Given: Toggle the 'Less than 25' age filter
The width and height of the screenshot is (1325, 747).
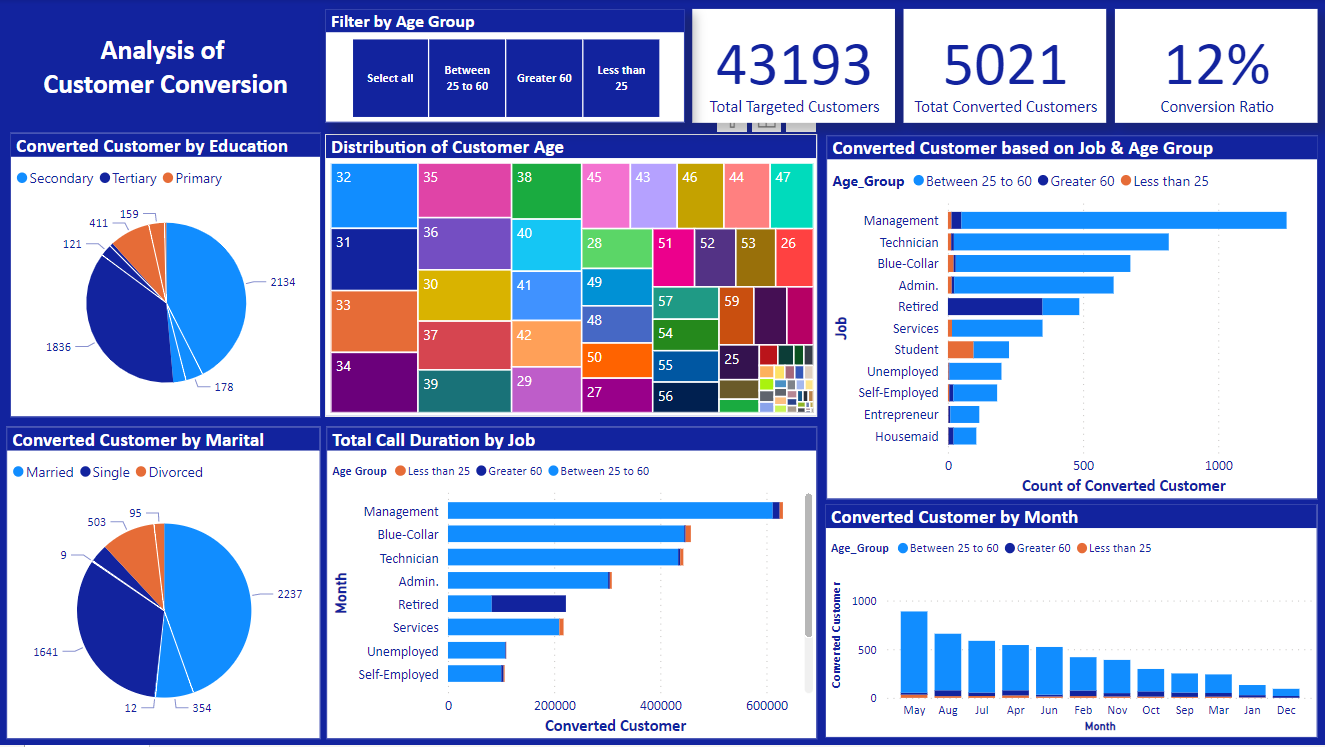Looking at the screenshot, I should pos(619,77).
